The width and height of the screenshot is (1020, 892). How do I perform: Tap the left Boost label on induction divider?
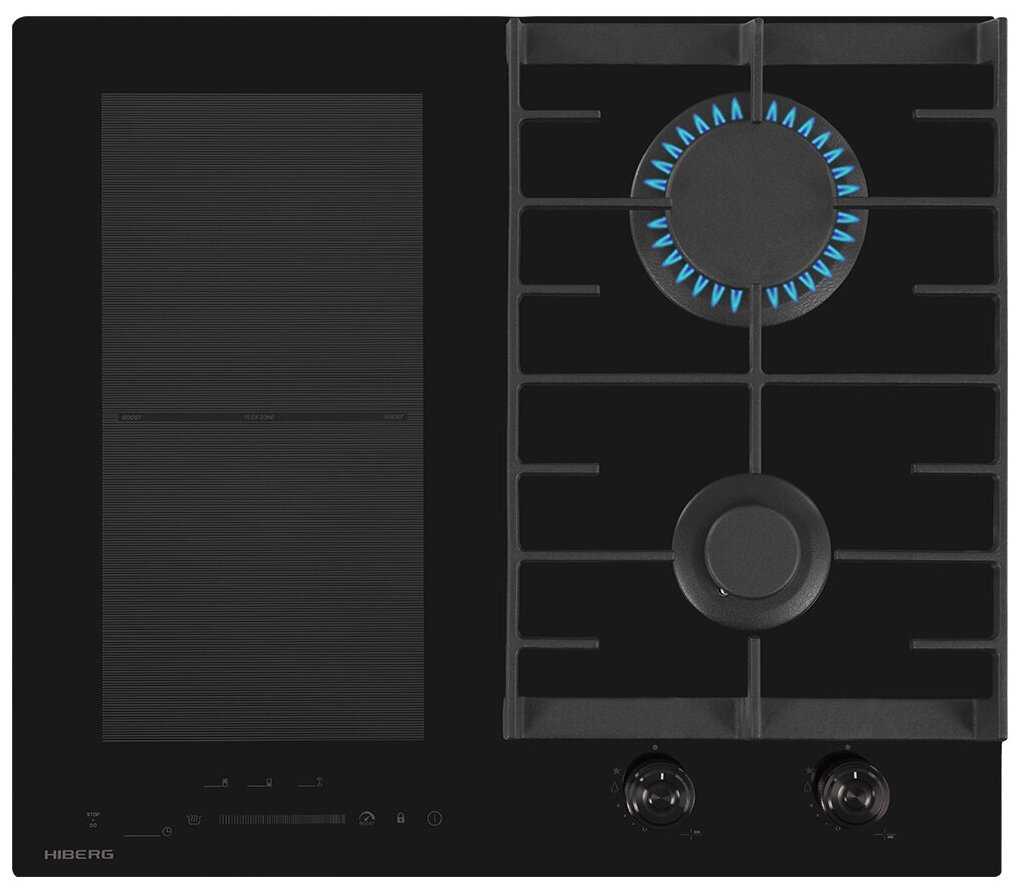(x=131, y=416)
